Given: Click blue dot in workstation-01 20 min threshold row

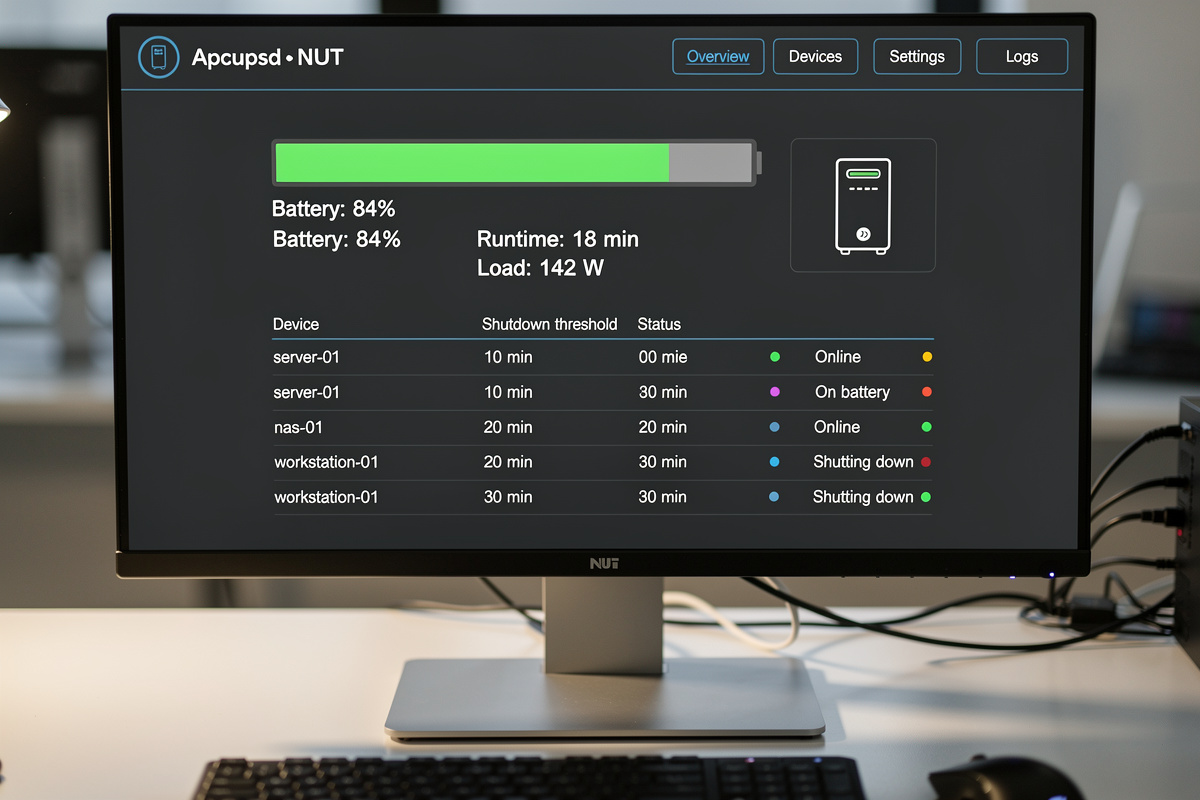Looking at the screenshot, I should coord(775,462).
